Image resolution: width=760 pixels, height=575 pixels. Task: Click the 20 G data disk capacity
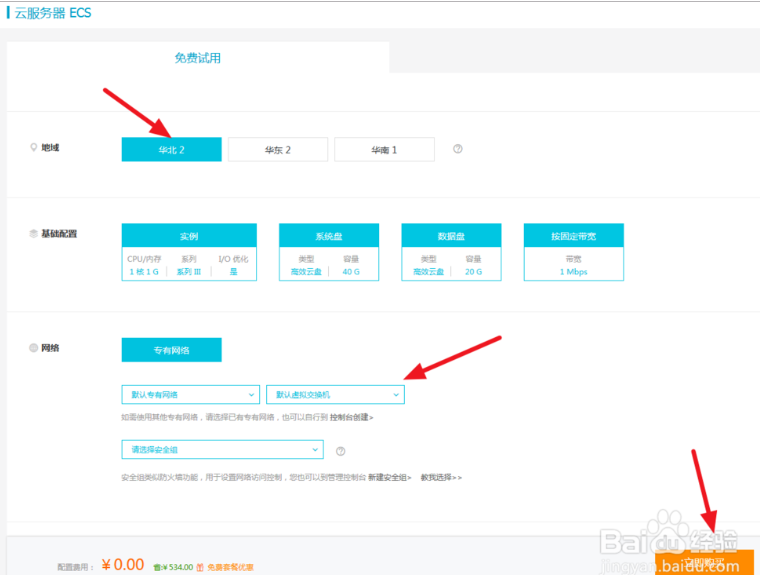474,272
